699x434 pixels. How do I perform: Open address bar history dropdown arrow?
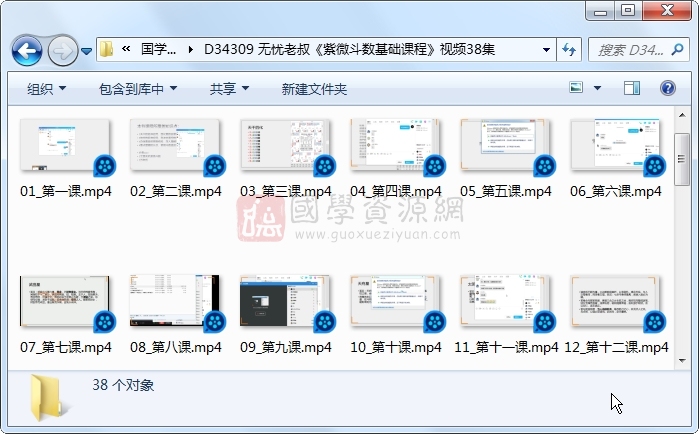coord(546,49)
